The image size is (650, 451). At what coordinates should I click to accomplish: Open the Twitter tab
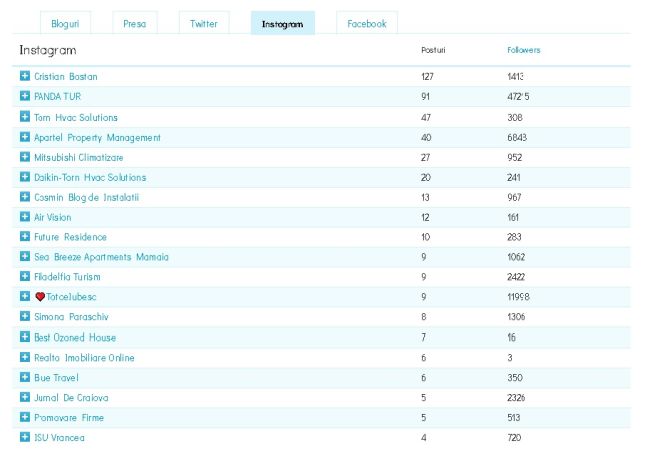coord(203,24)
